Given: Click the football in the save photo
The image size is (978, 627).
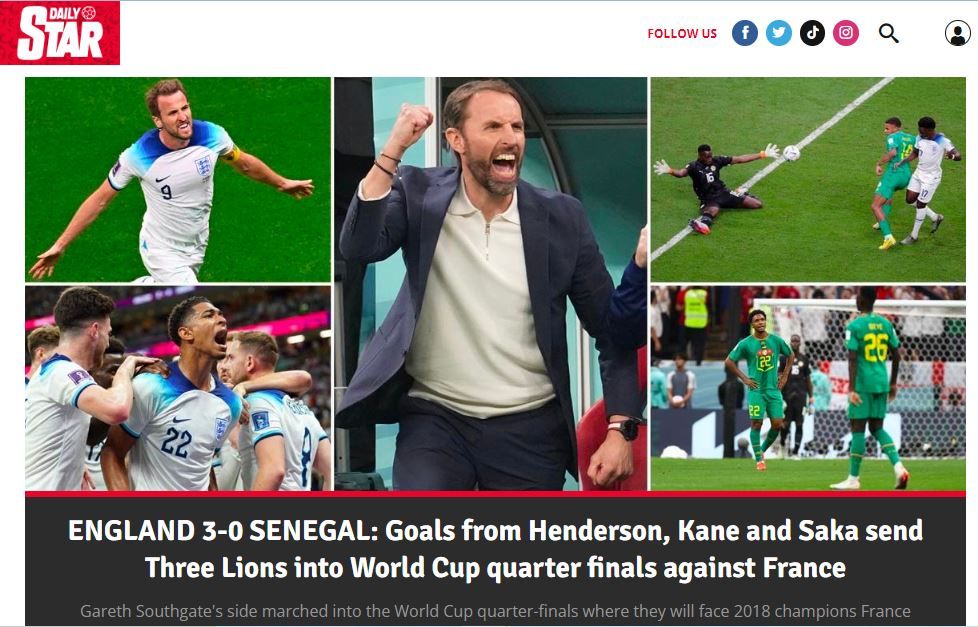Looking at the screenshot, I should (791, 153).
